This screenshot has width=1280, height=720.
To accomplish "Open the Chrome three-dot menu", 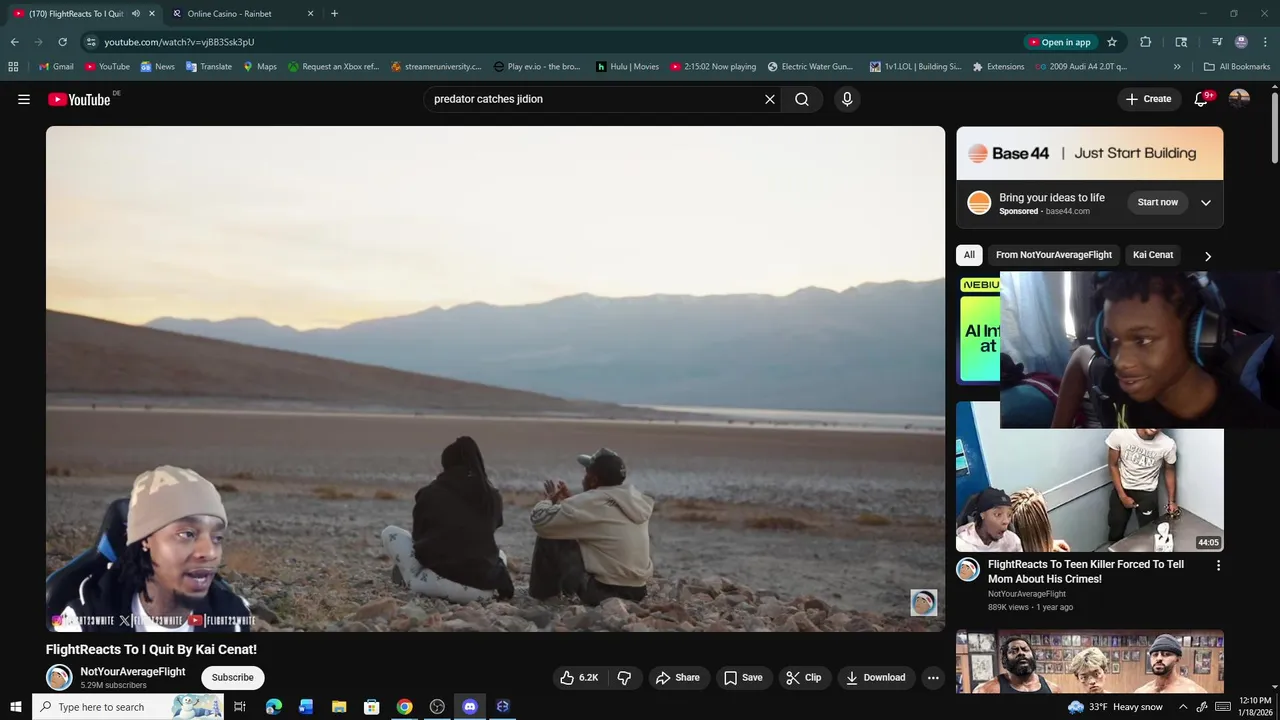I will click(1265, 42).
